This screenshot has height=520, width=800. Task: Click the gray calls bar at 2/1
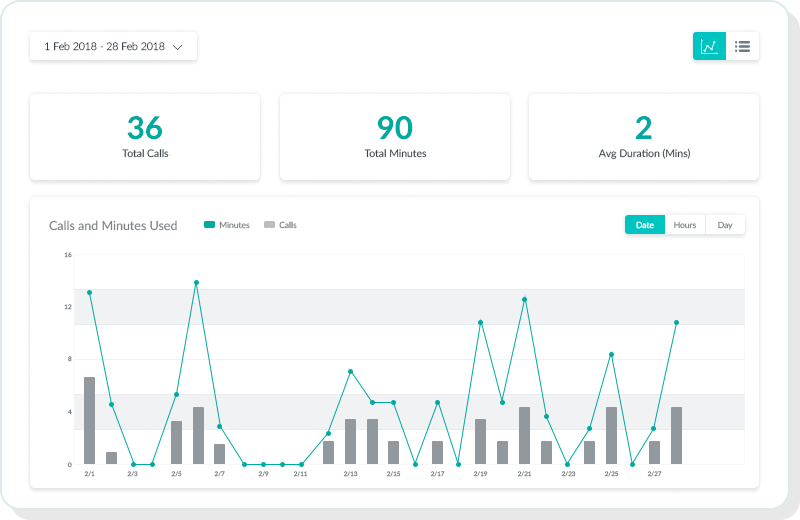[x=89, y=420]
